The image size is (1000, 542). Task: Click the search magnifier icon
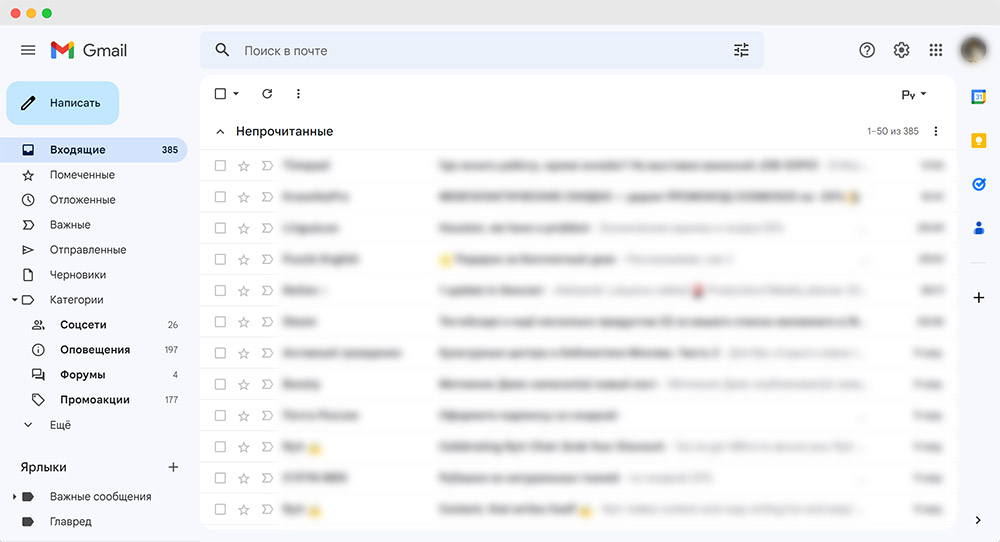pyautogui.click(x=222, y=50)
